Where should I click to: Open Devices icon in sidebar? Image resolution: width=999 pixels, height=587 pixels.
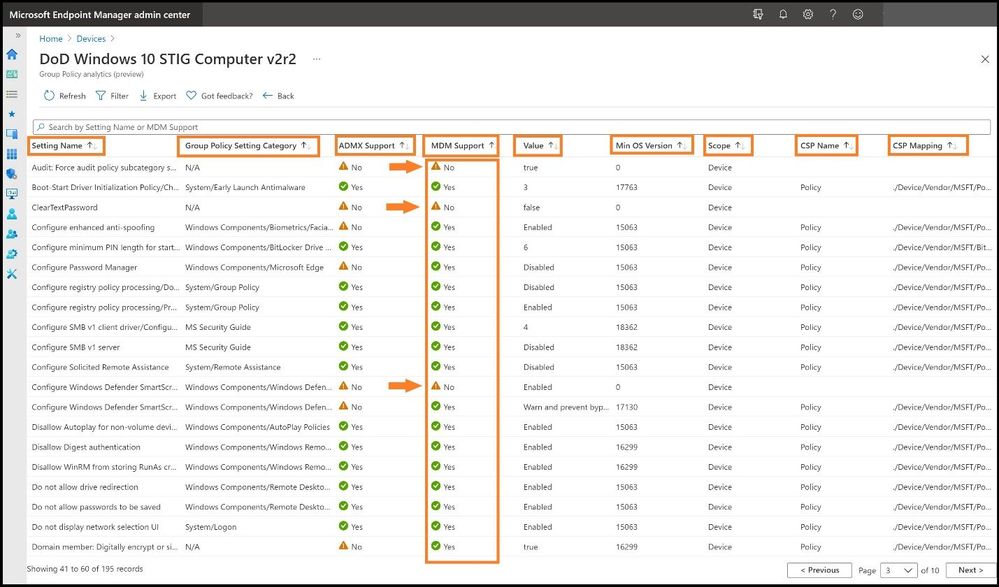(11, 134)
